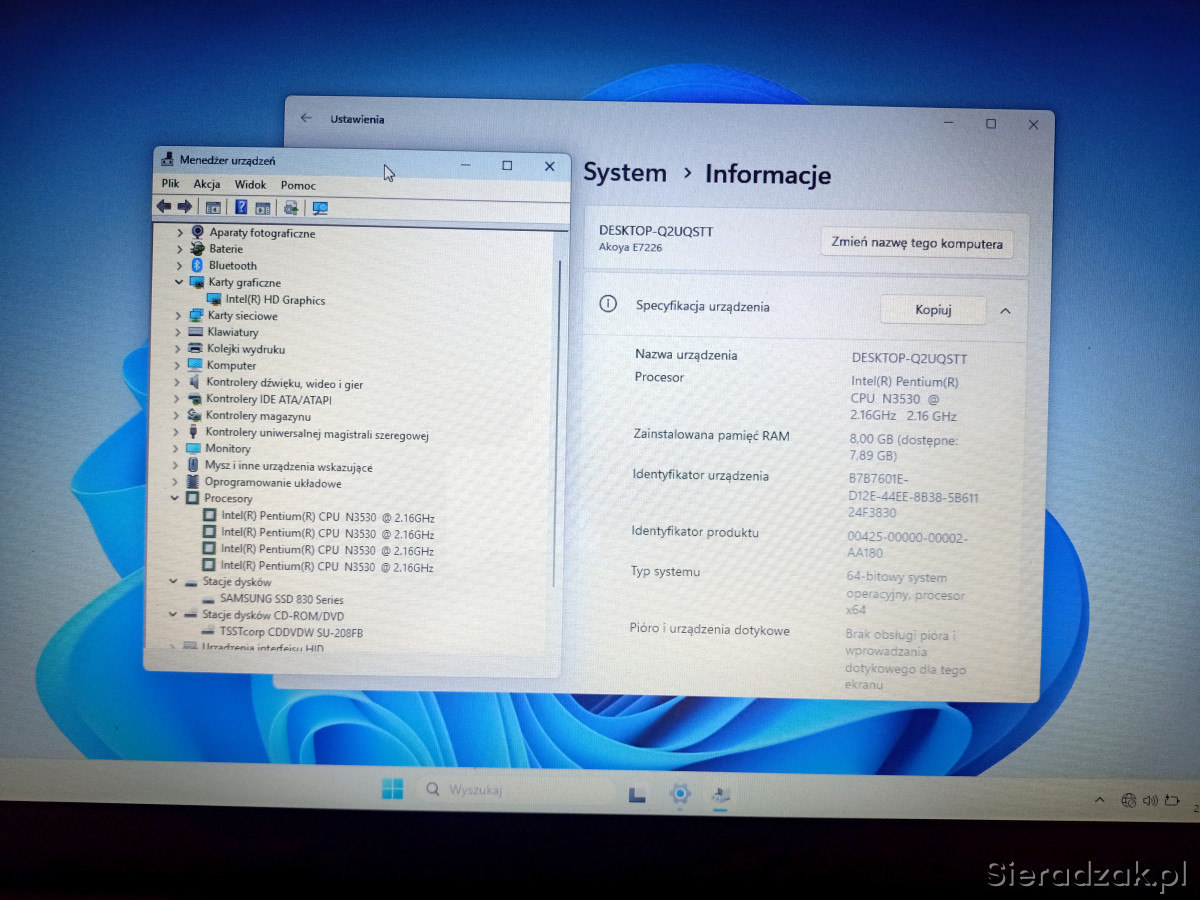Collapse the Karty graficzne category
Viewport: 1200px width, 900px height.
click(179, 283)
